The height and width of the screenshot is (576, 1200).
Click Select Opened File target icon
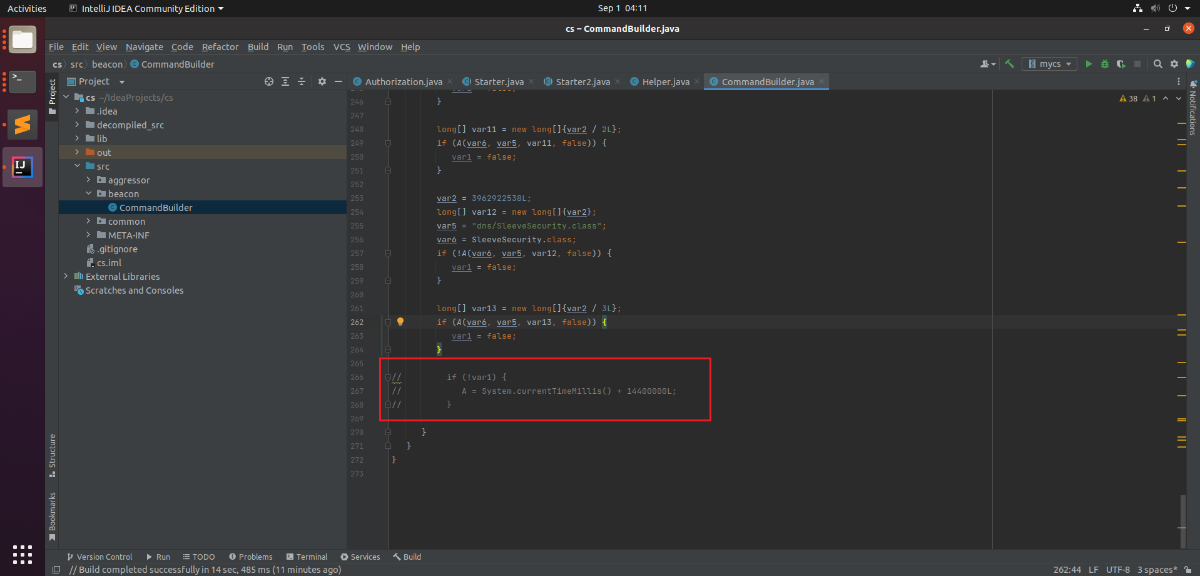pos(270,81)
